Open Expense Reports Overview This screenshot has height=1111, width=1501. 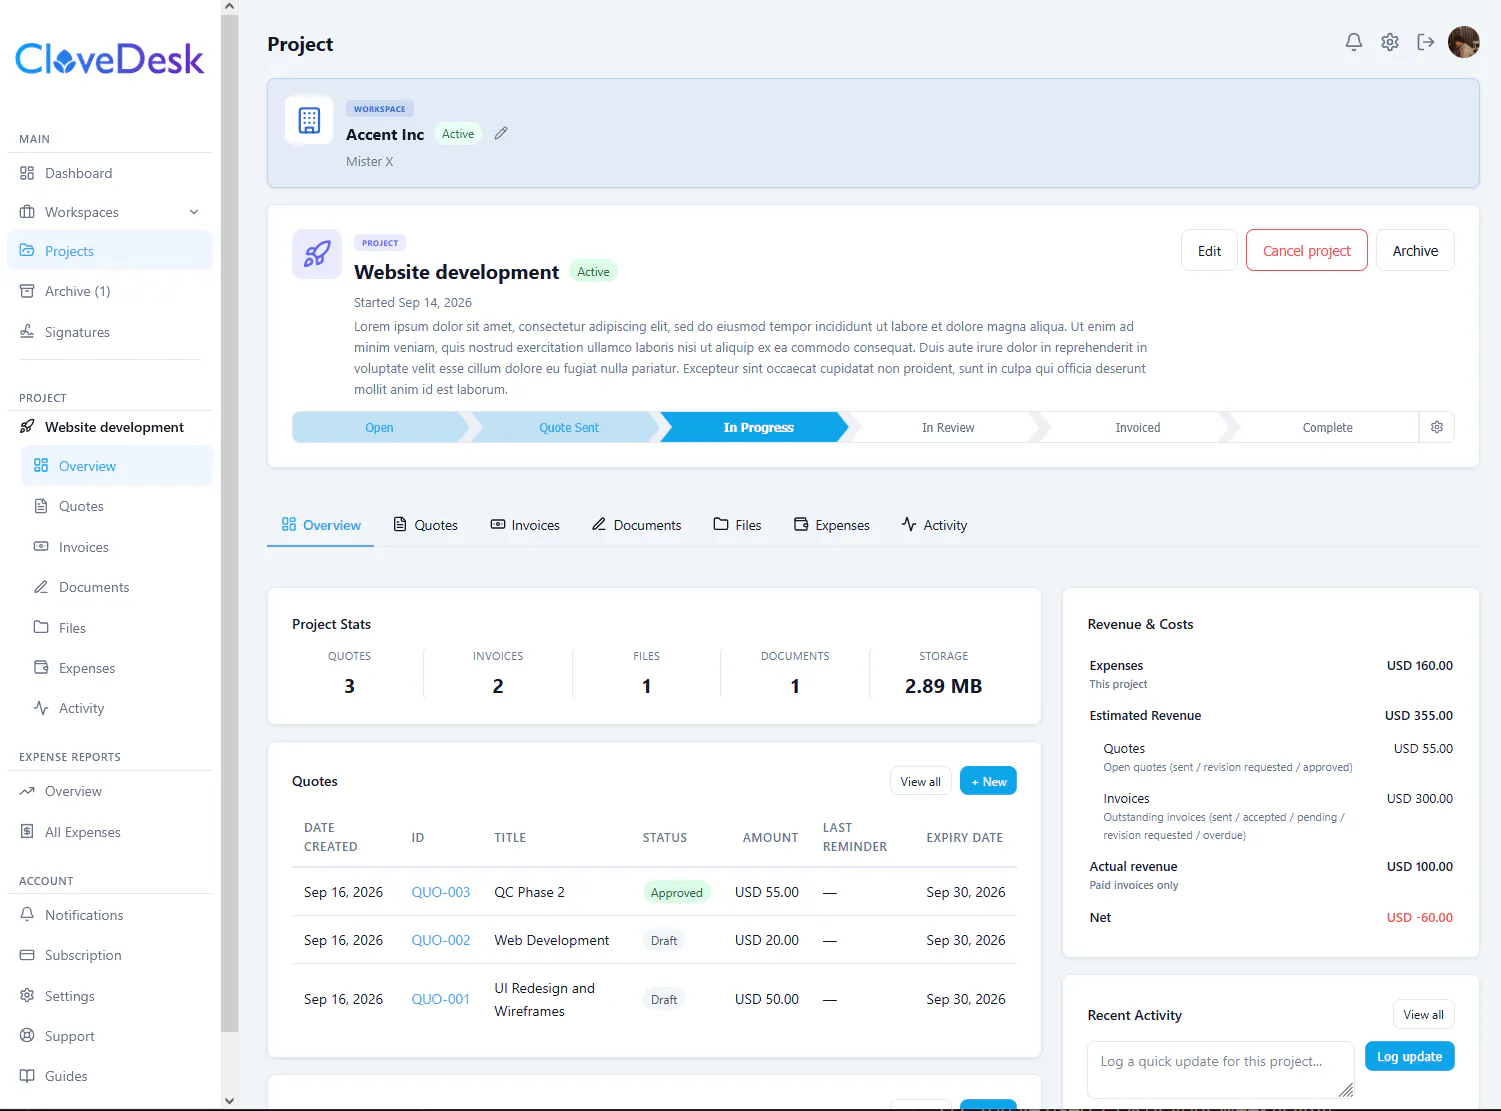pos(110,791)
